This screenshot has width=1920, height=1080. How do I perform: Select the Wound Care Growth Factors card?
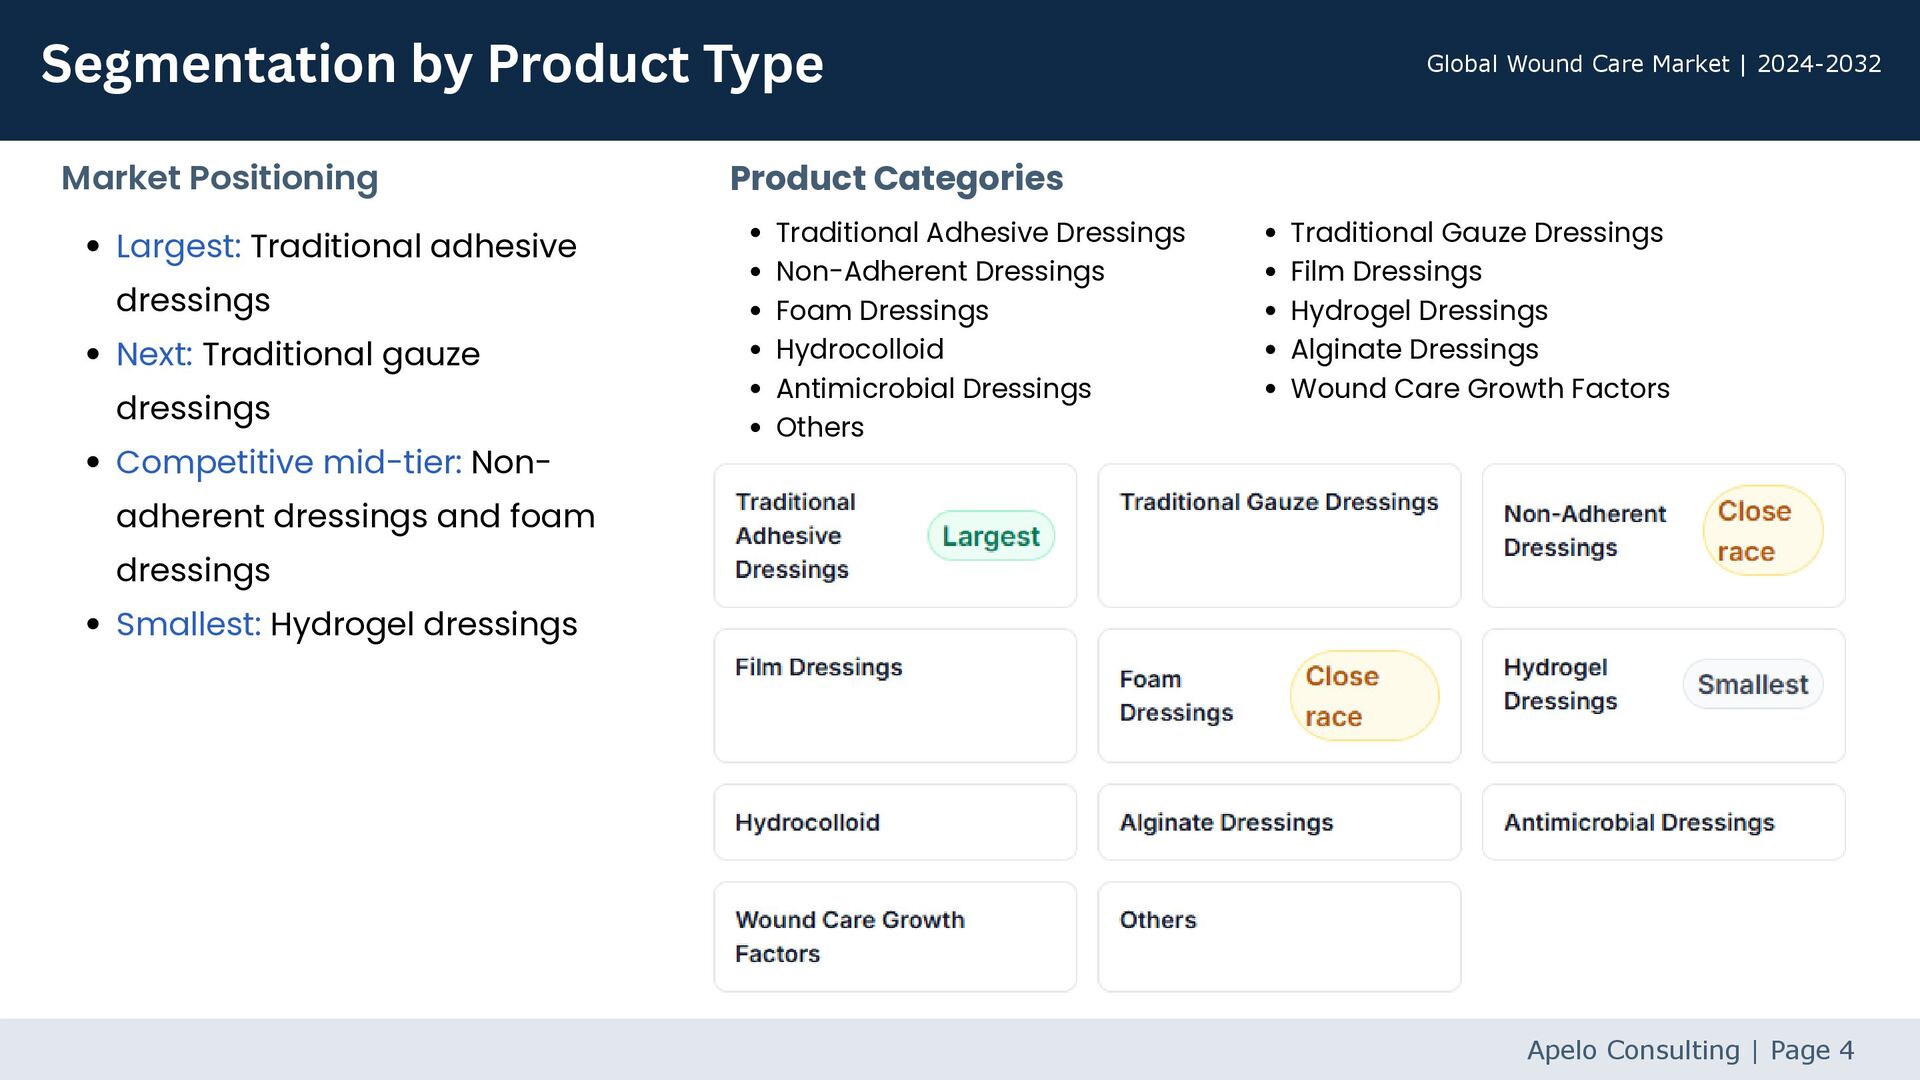click(894, 937)
